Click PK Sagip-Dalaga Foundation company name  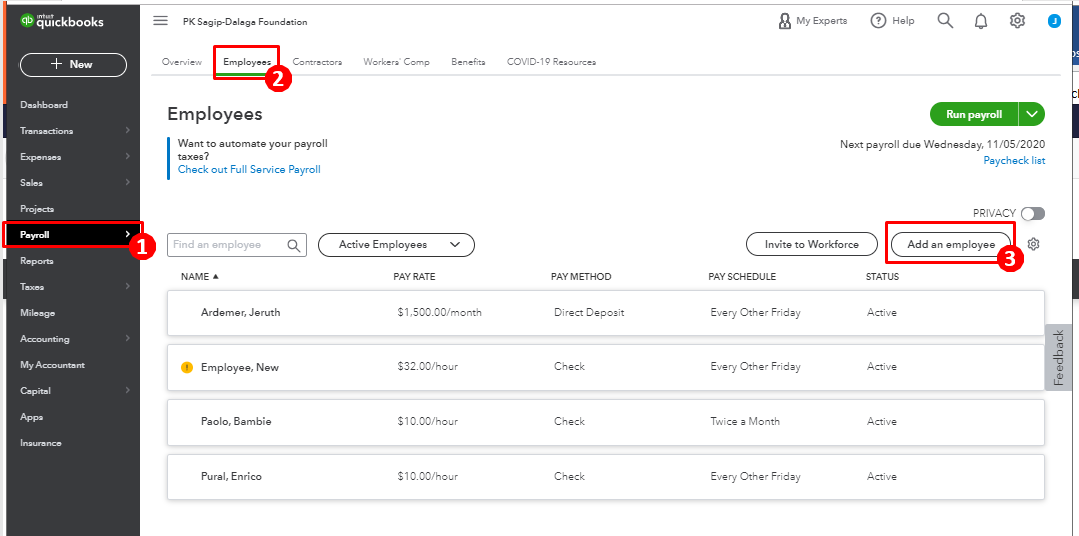[x=245, y=22]
